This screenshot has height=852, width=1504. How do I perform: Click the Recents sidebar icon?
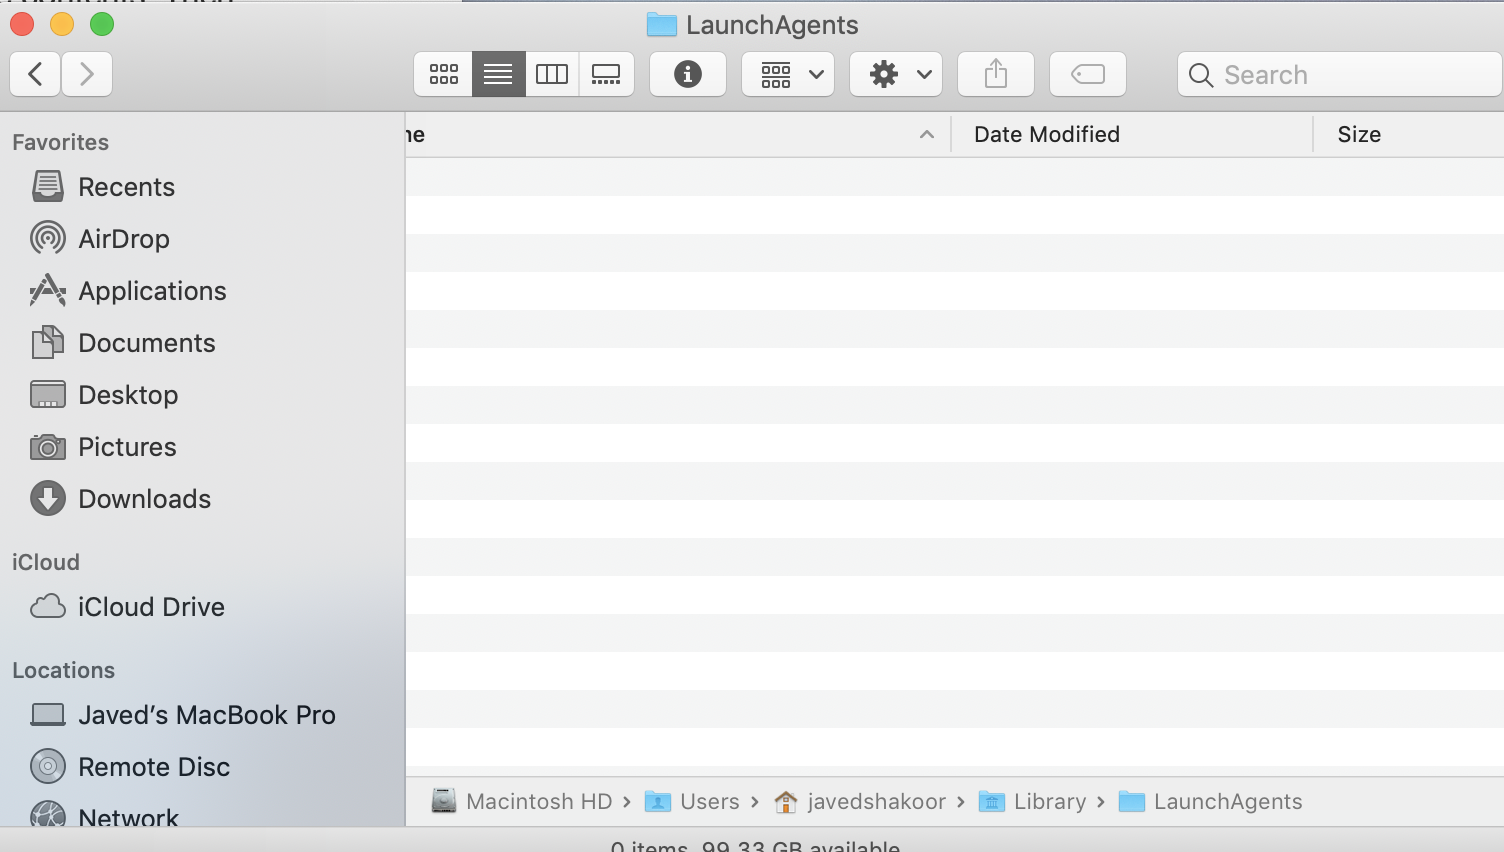click(x=48, y=186)
